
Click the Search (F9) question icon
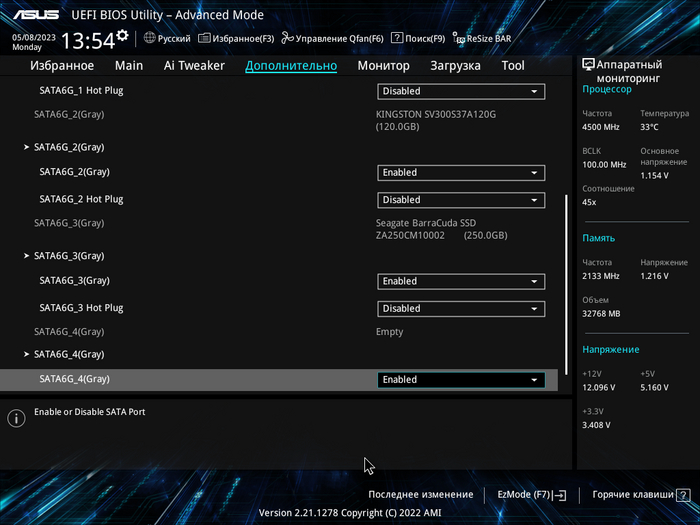coord(397,38)
